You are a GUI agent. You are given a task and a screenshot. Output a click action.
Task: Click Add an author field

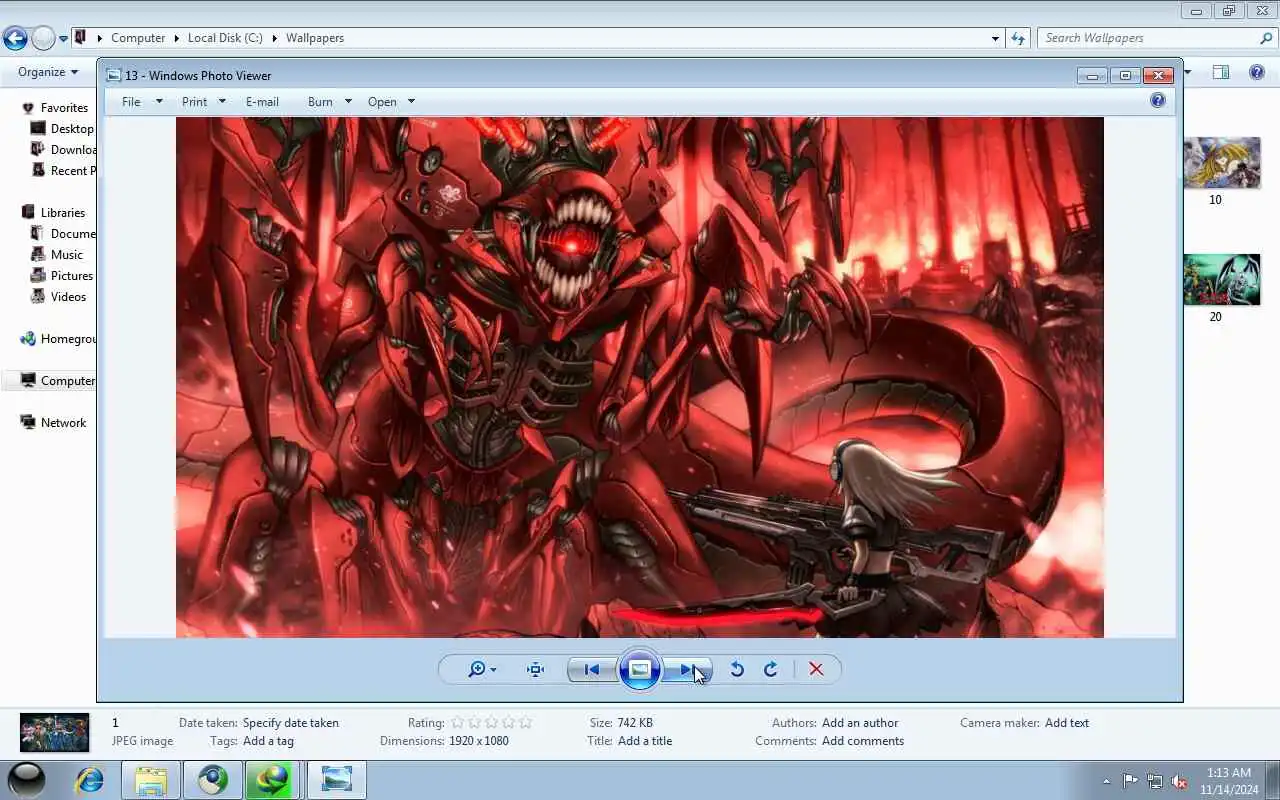860,722
